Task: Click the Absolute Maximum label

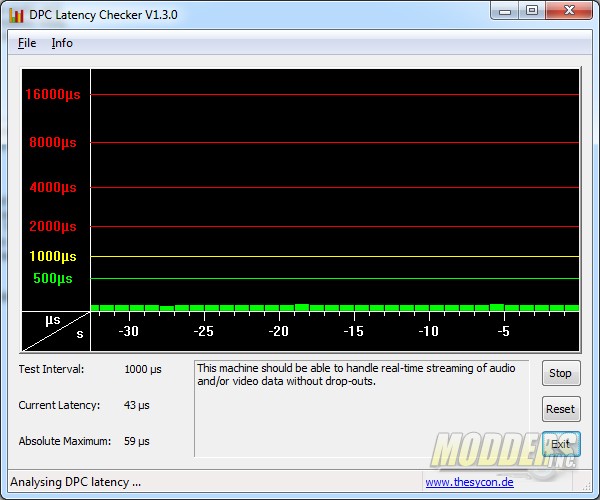Action: coord(64,441)
